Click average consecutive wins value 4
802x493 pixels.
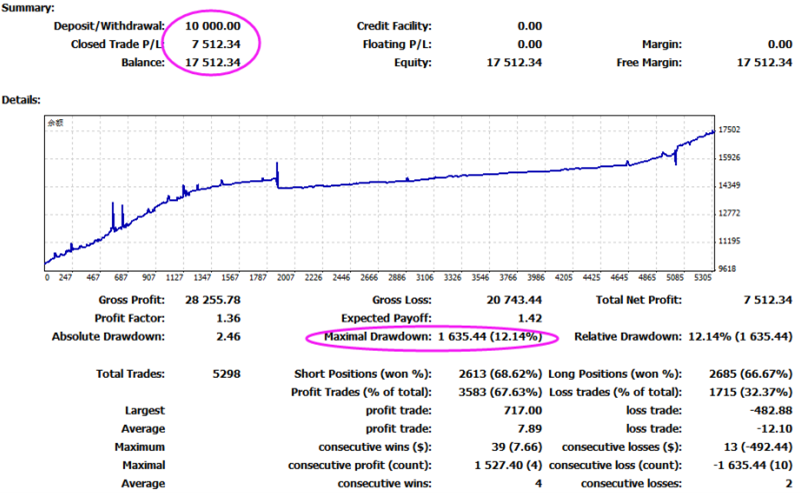coord(538,484)
